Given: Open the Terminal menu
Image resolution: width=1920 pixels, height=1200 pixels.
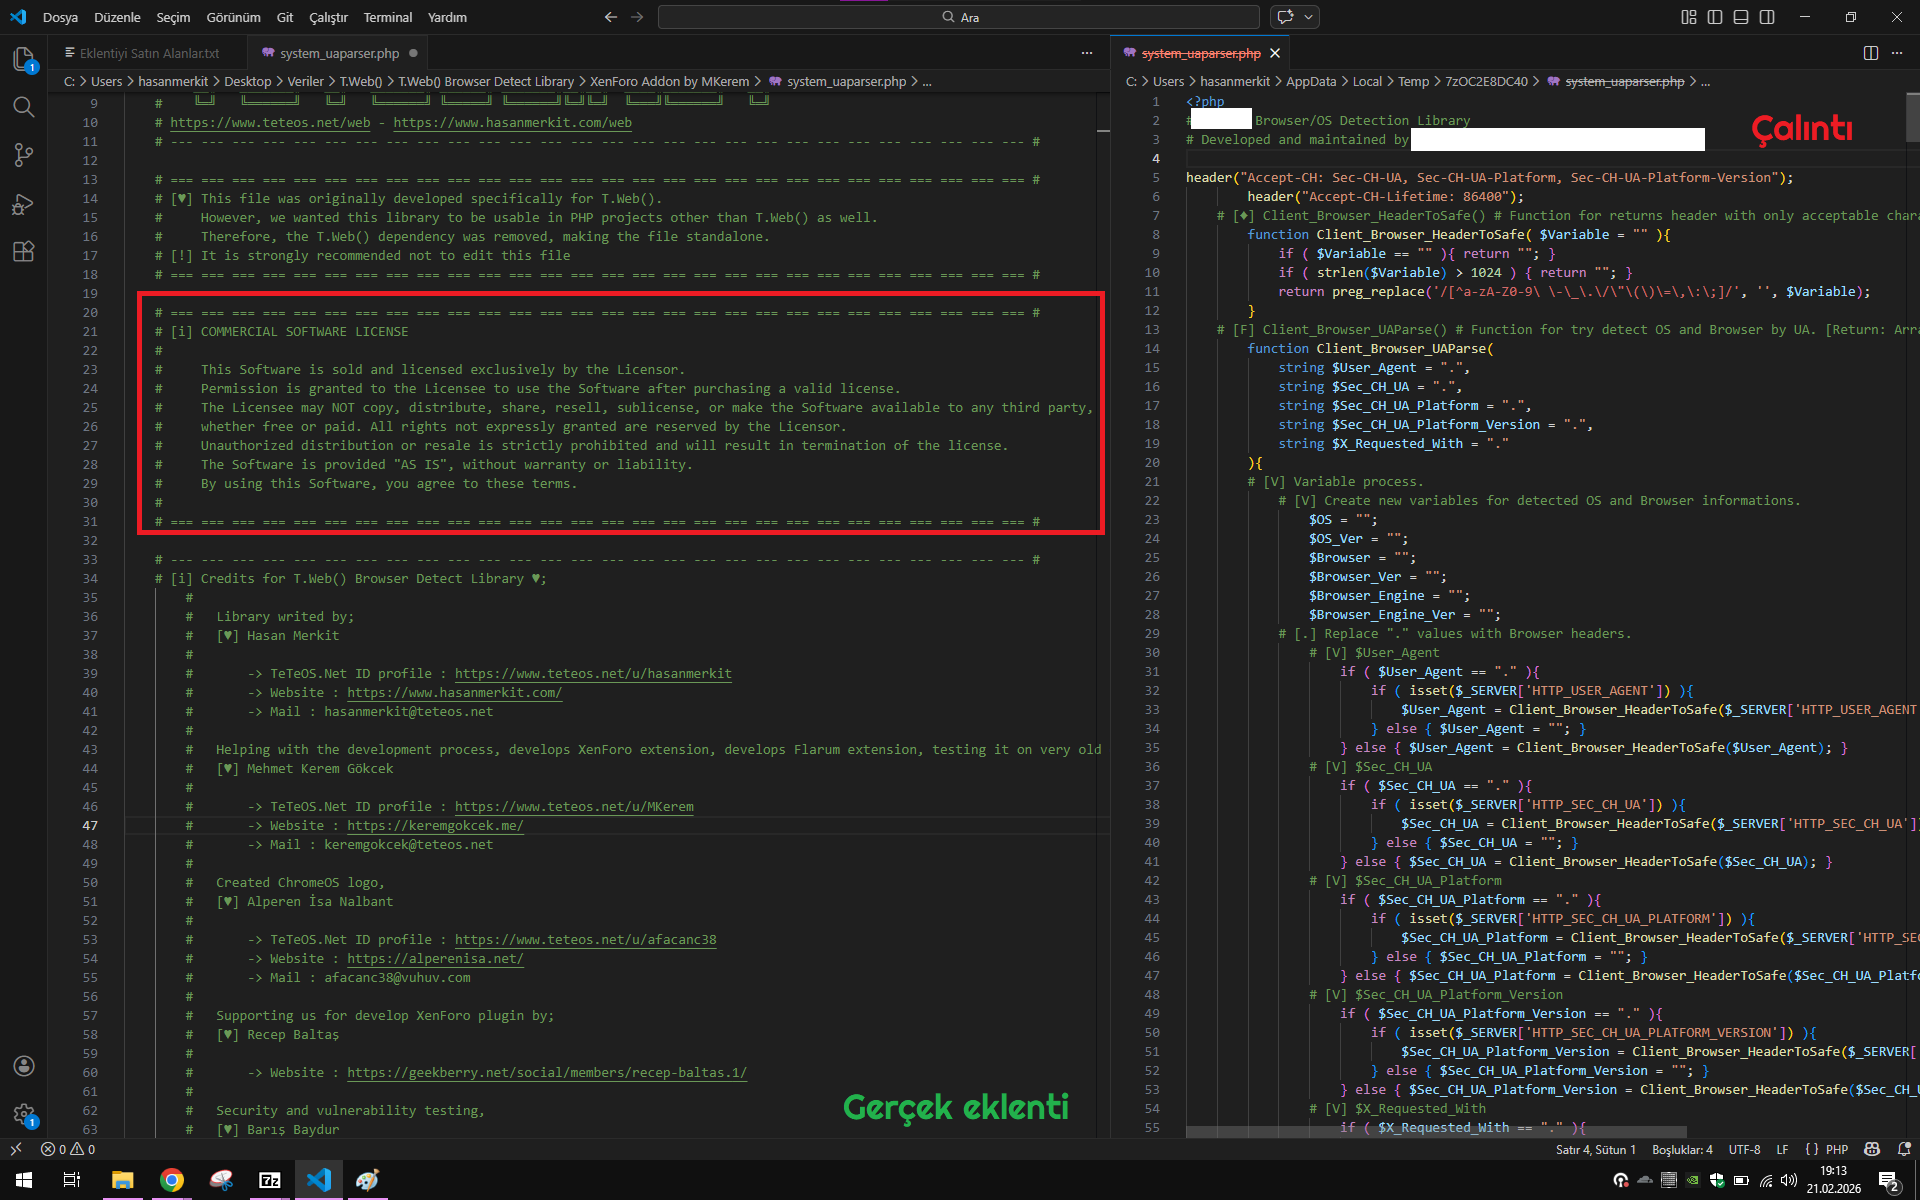Looking at the screenshot, I should coord(387,17).
